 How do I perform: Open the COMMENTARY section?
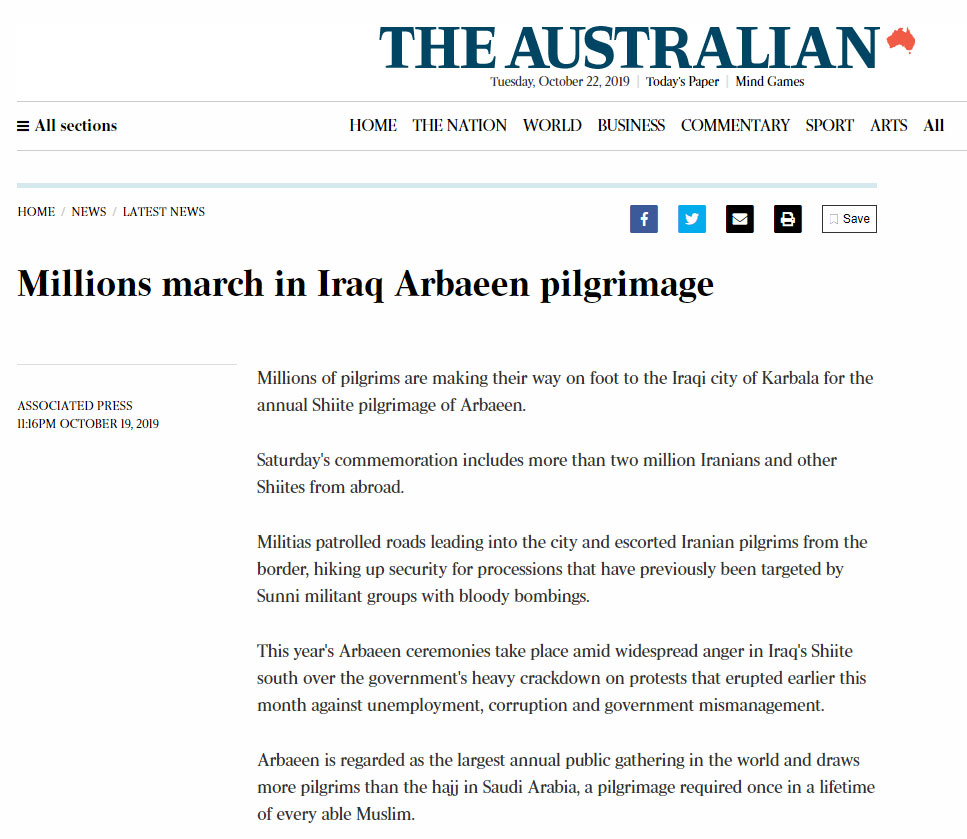[735, 126]
